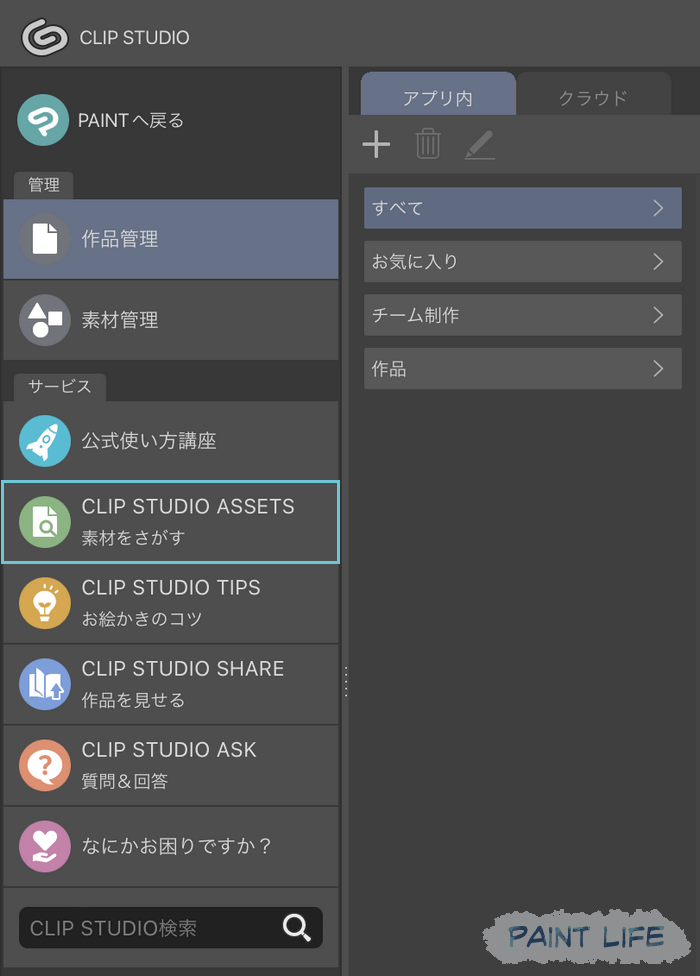Click the PAINTへ戻る icon
Image resolution: width=700 pixels, height=976 pixels.
[x=43, y=120]
